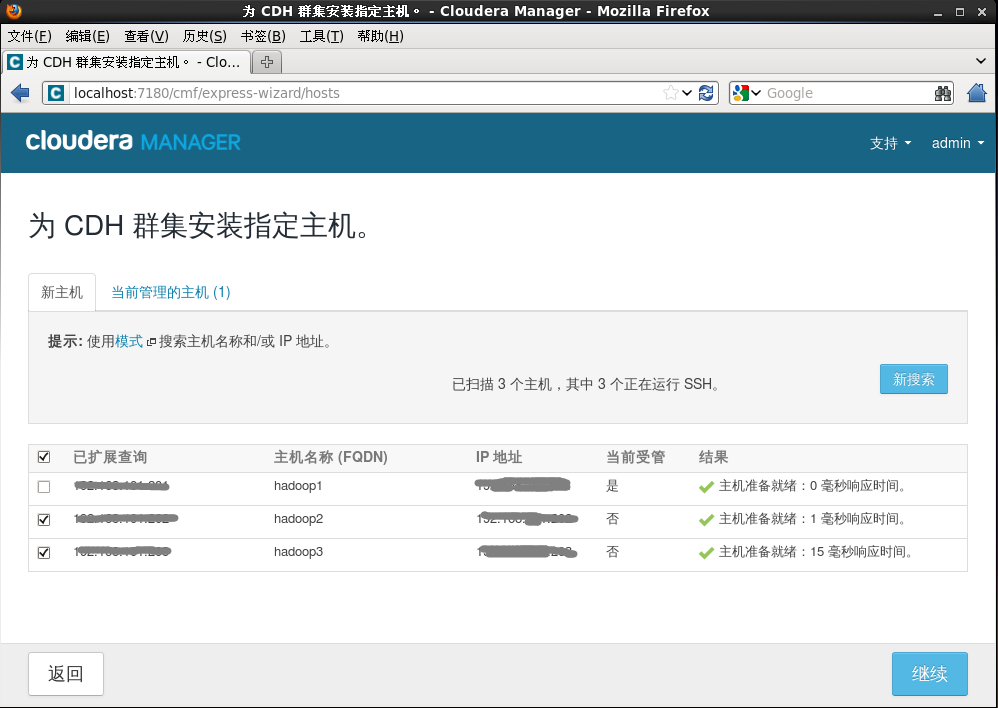Click the hadoop2 hostname cell
Image resolution: width=998 pixels, height=708 pixels.
tap(299, 519)
